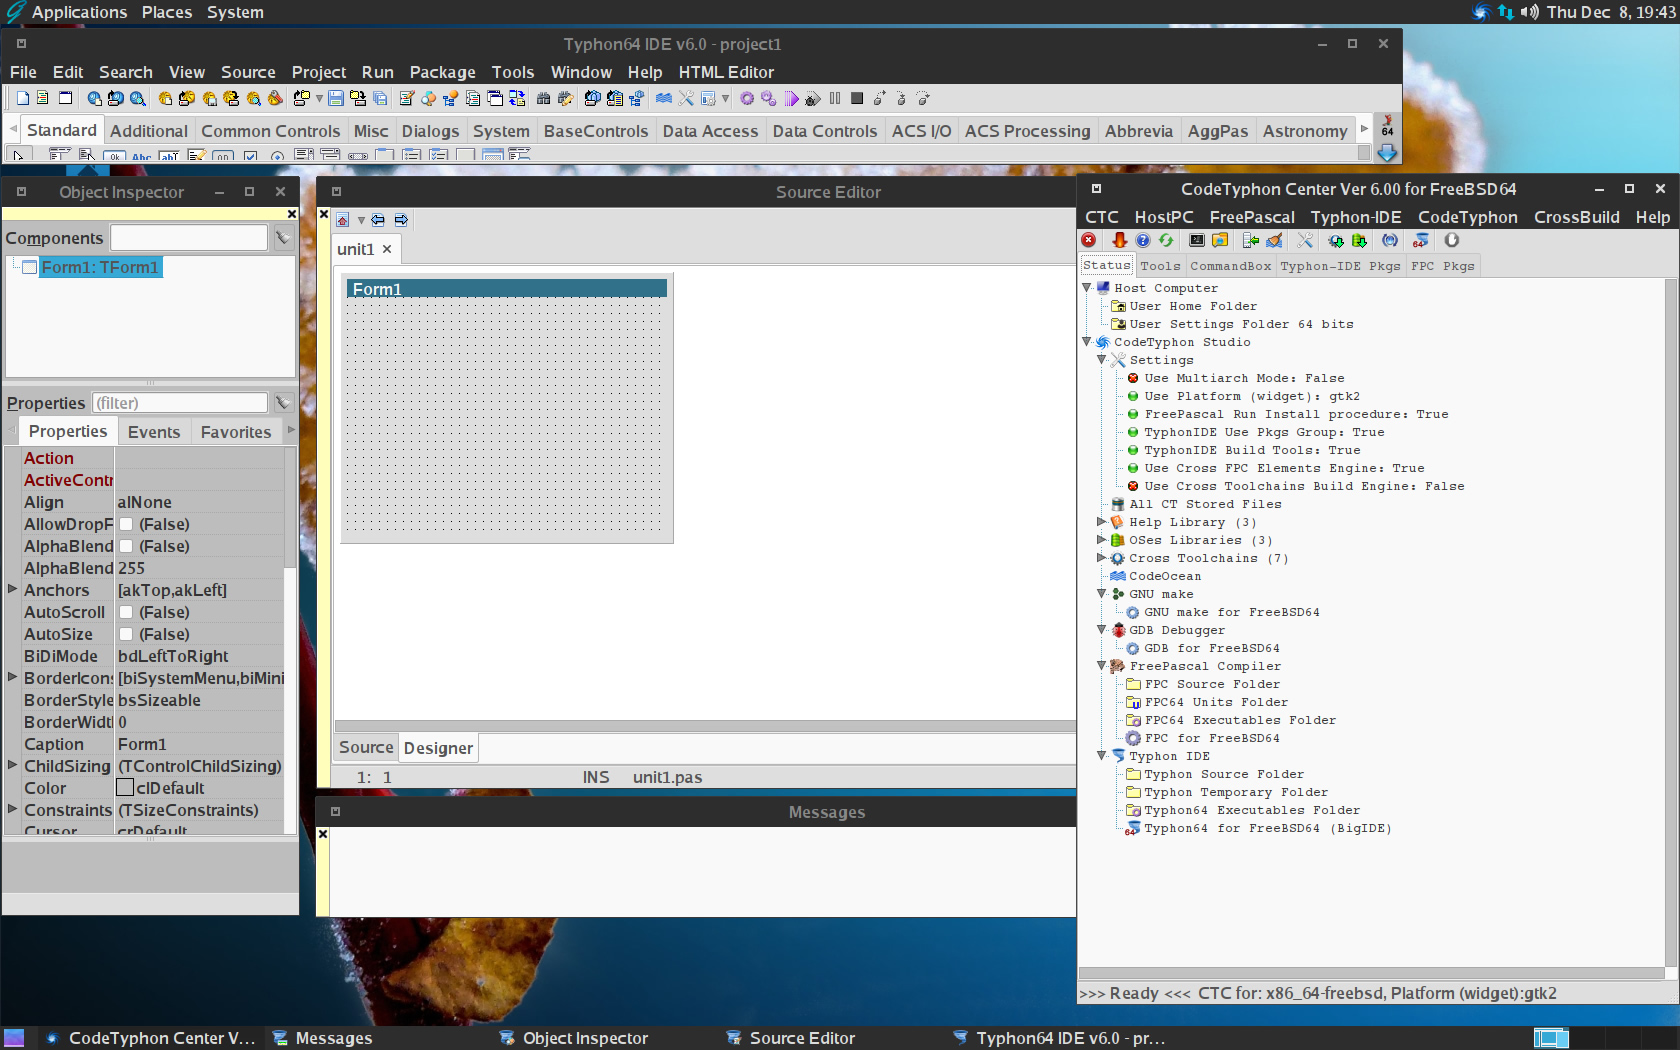Image resolution: width=1680 pixels, height=1050 pixels.
Task: Open the CrossBuild menu in CodeTyphon Center
Action: click(1576, 217)
